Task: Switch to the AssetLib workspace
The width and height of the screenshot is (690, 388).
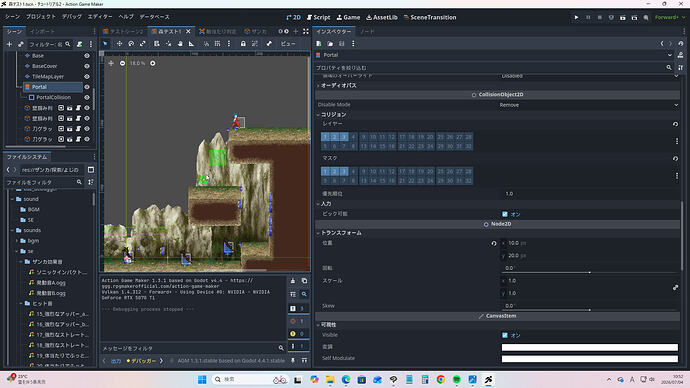Action: pos(382,18)
